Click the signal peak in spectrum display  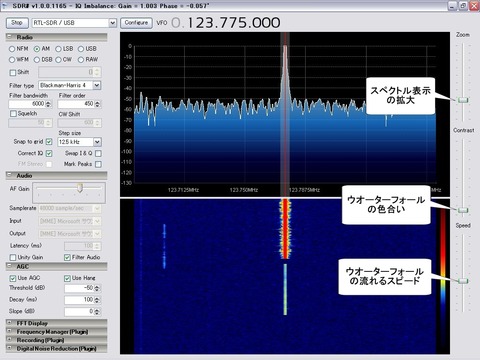[285, 72]
